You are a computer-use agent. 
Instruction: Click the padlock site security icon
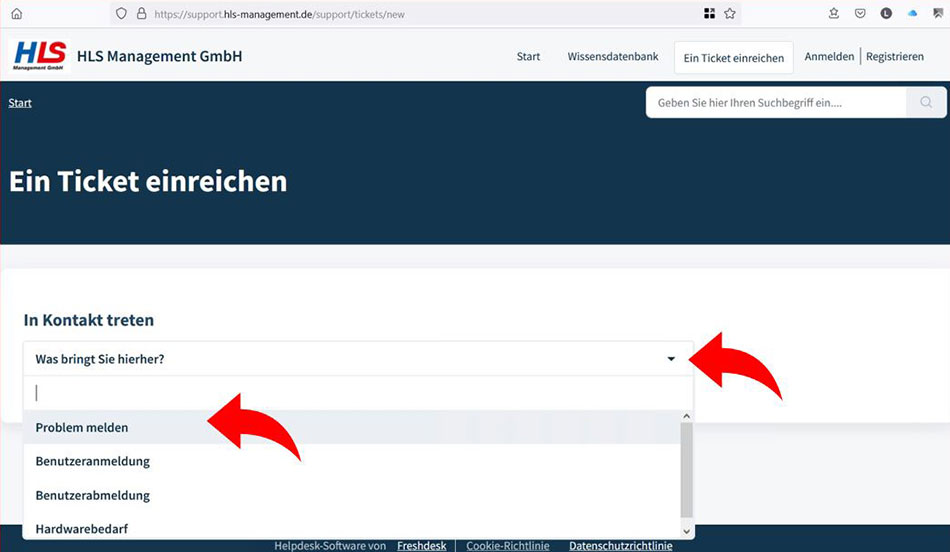[140, 14]
